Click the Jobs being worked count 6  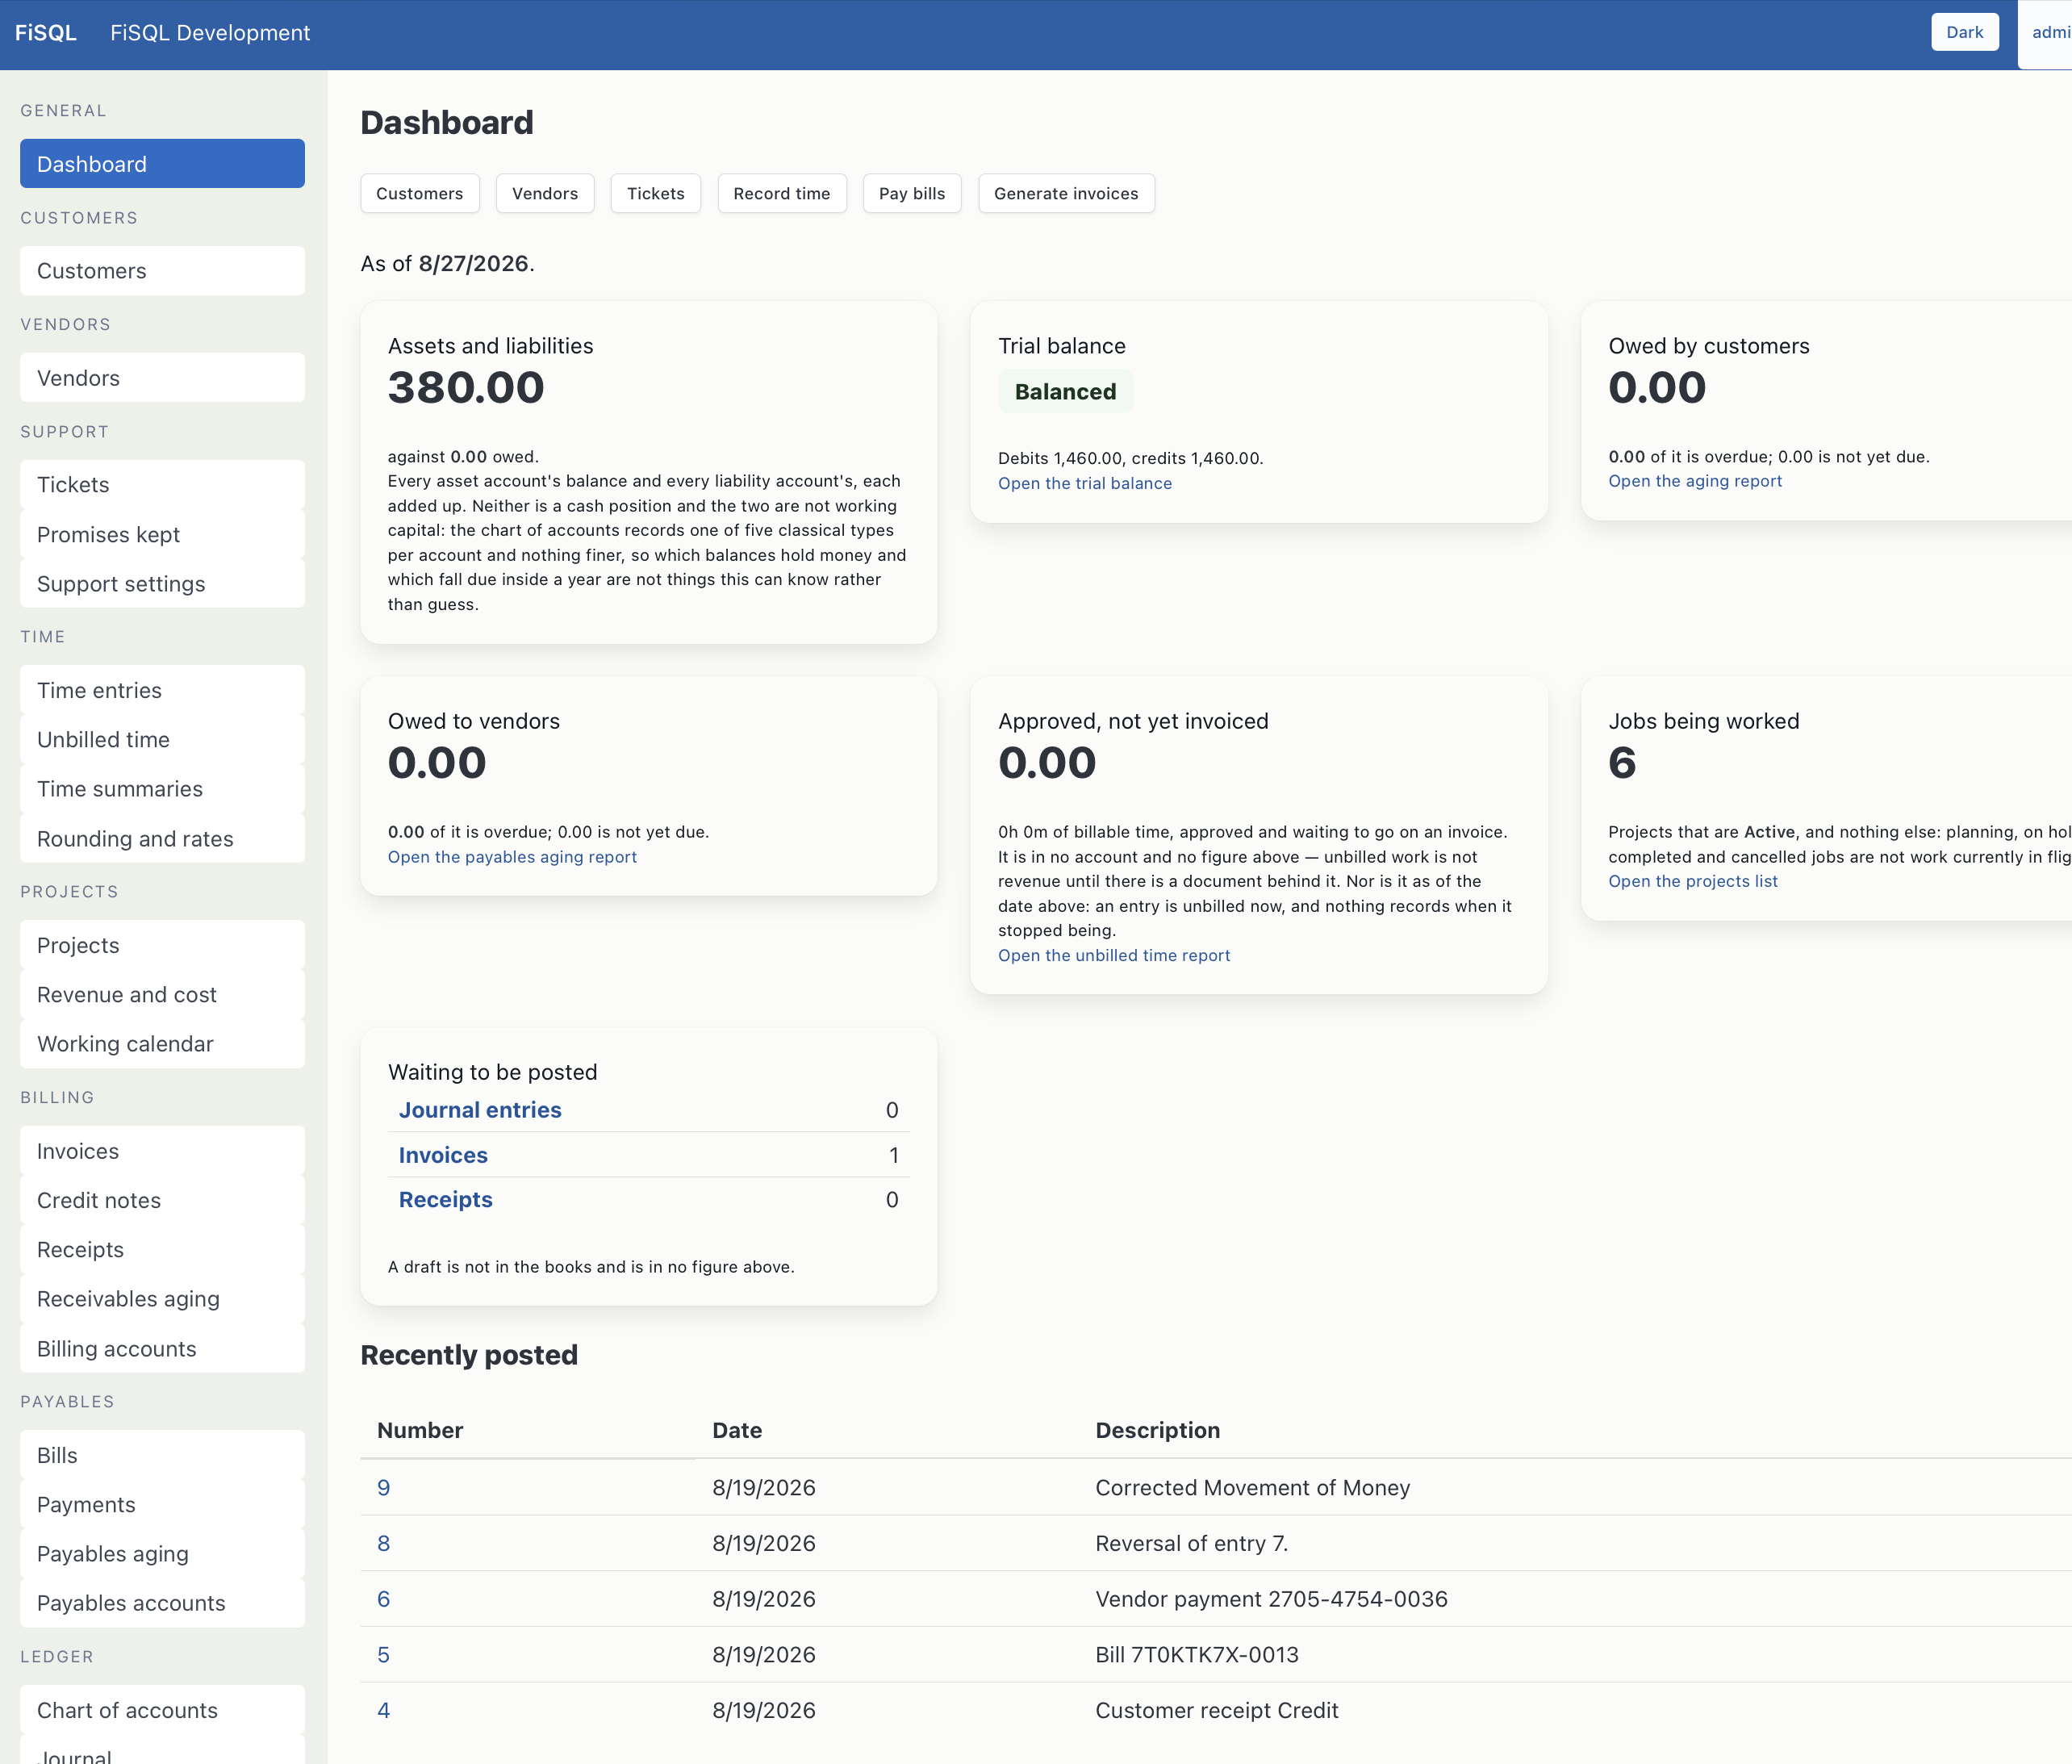(1622, 764)
